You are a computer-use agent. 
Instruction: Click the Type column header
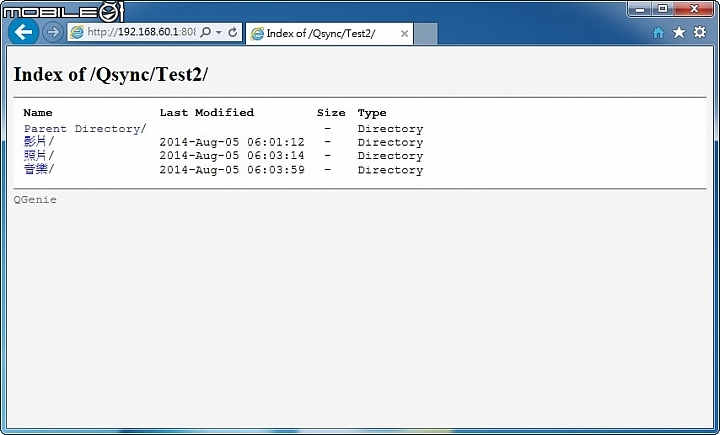pyautogui.click(x=372, y=113)
